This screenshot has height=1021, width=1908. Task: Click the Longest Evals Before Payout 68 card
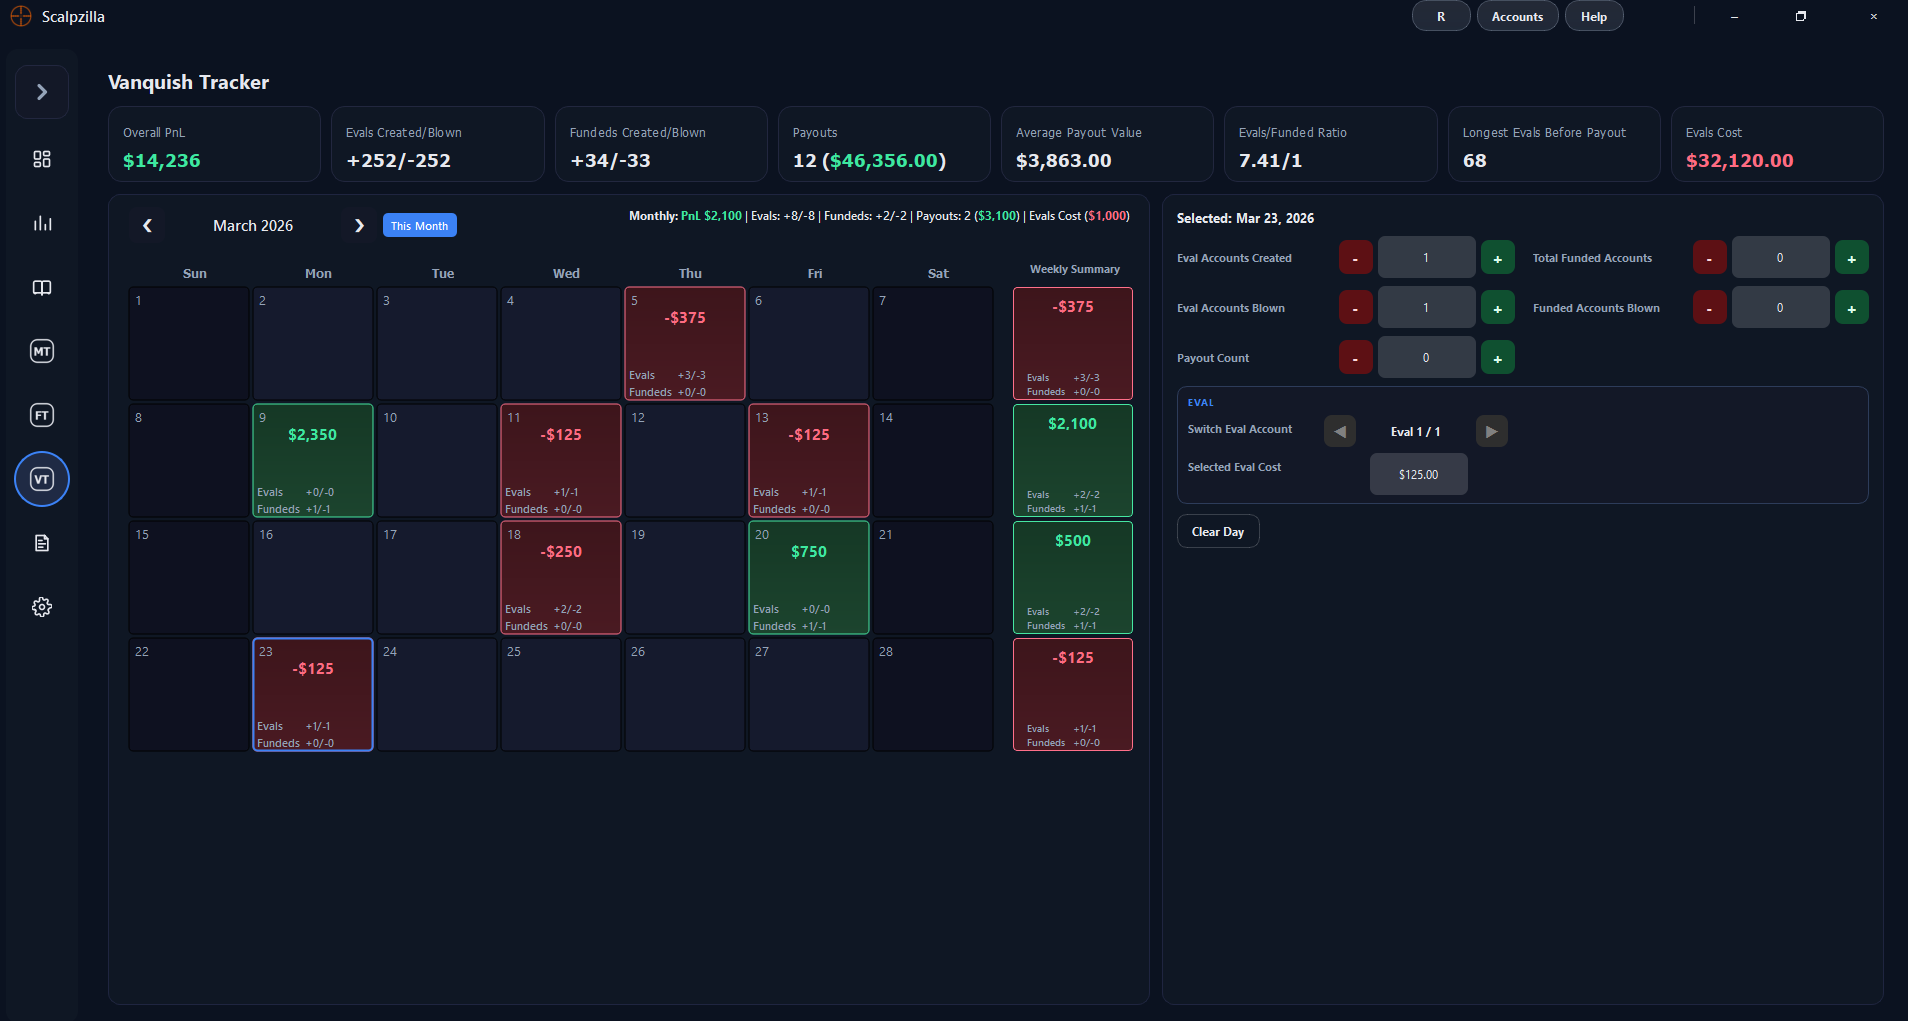(x=1554, y=145)
